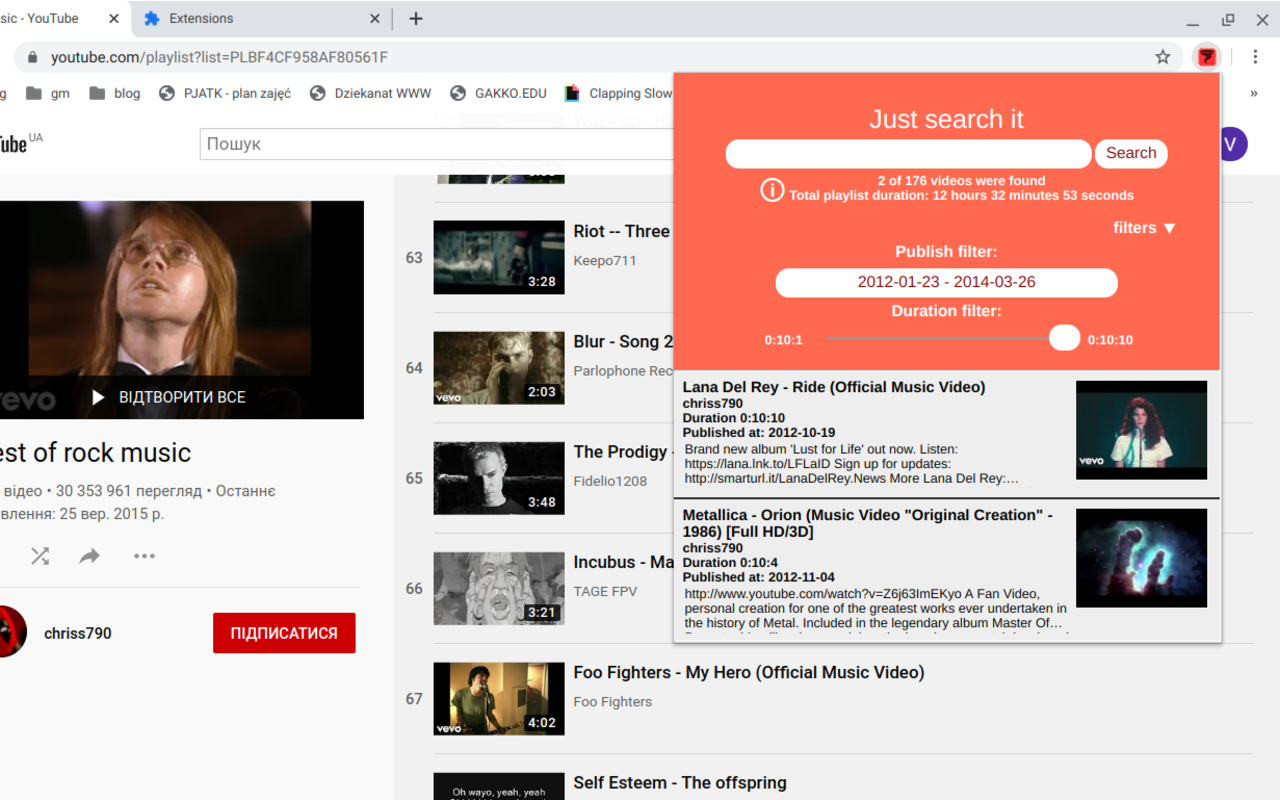Open The Prodigy video thumbnail
Image resolution: width=1280 pixels, height=800 pixels.
(499, 478)
